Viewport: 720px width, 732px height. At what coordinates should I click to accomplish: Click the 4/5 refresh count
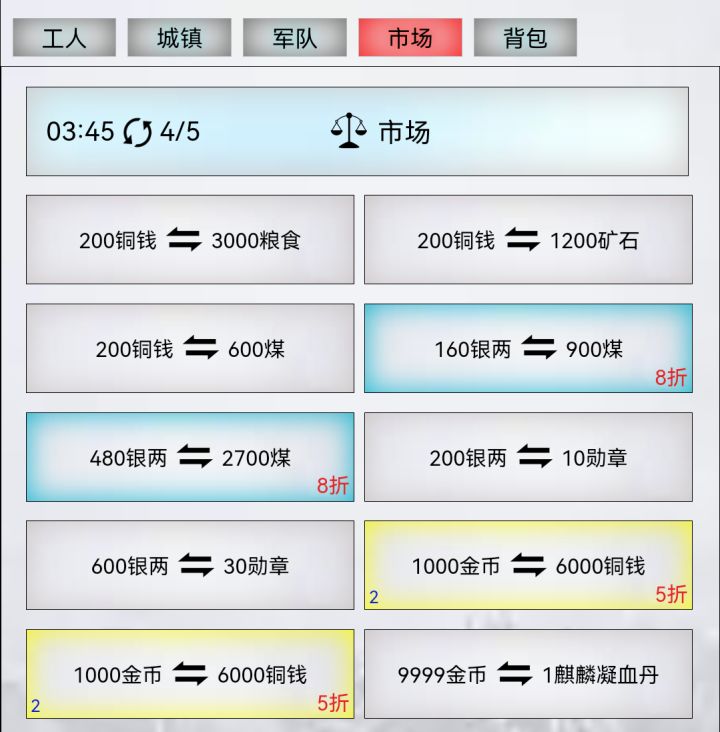[180, 132]
